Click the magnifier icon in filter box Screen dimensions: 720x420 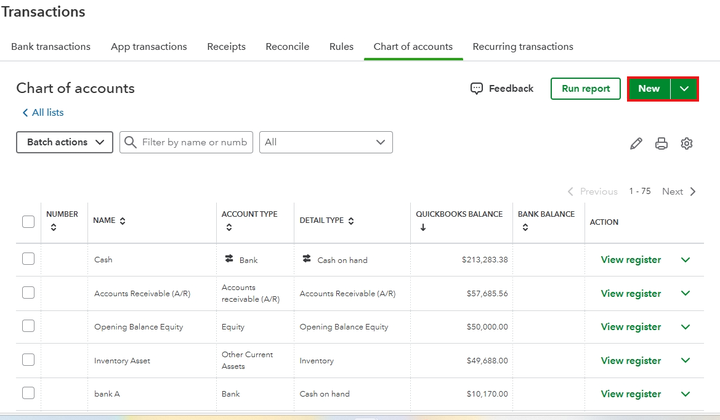[x=130, y=142]
